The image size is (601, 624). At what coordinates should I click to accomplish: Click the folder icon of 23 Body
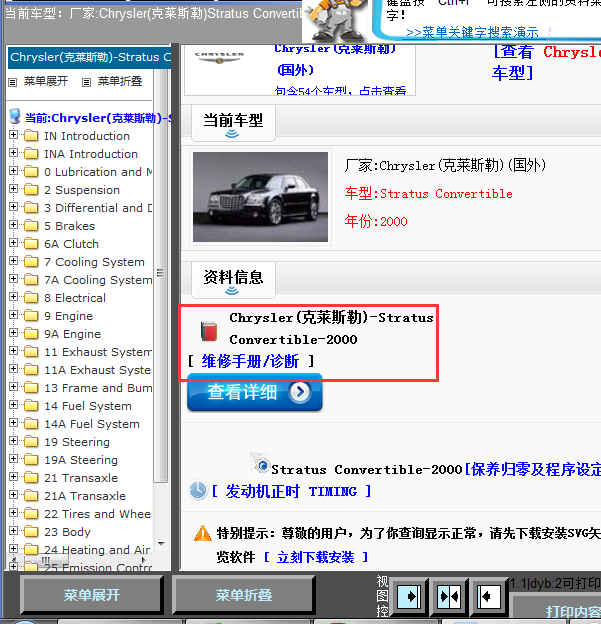click(x=31, y=532)
